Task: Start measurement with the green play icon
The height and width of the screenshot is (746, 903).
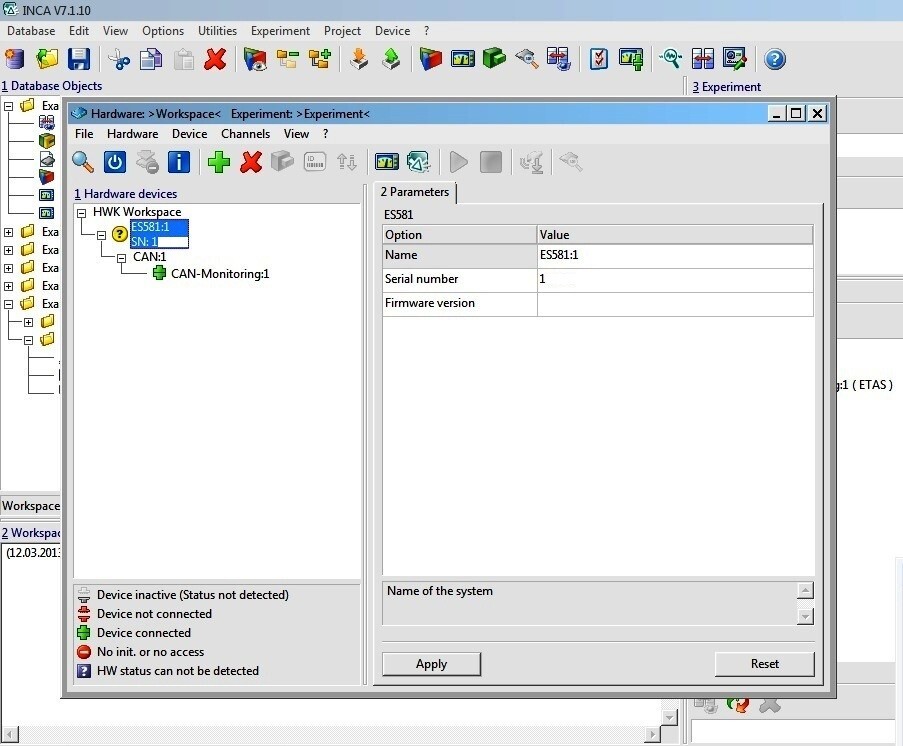Action: pyautogui.click(x=458, y=161)
